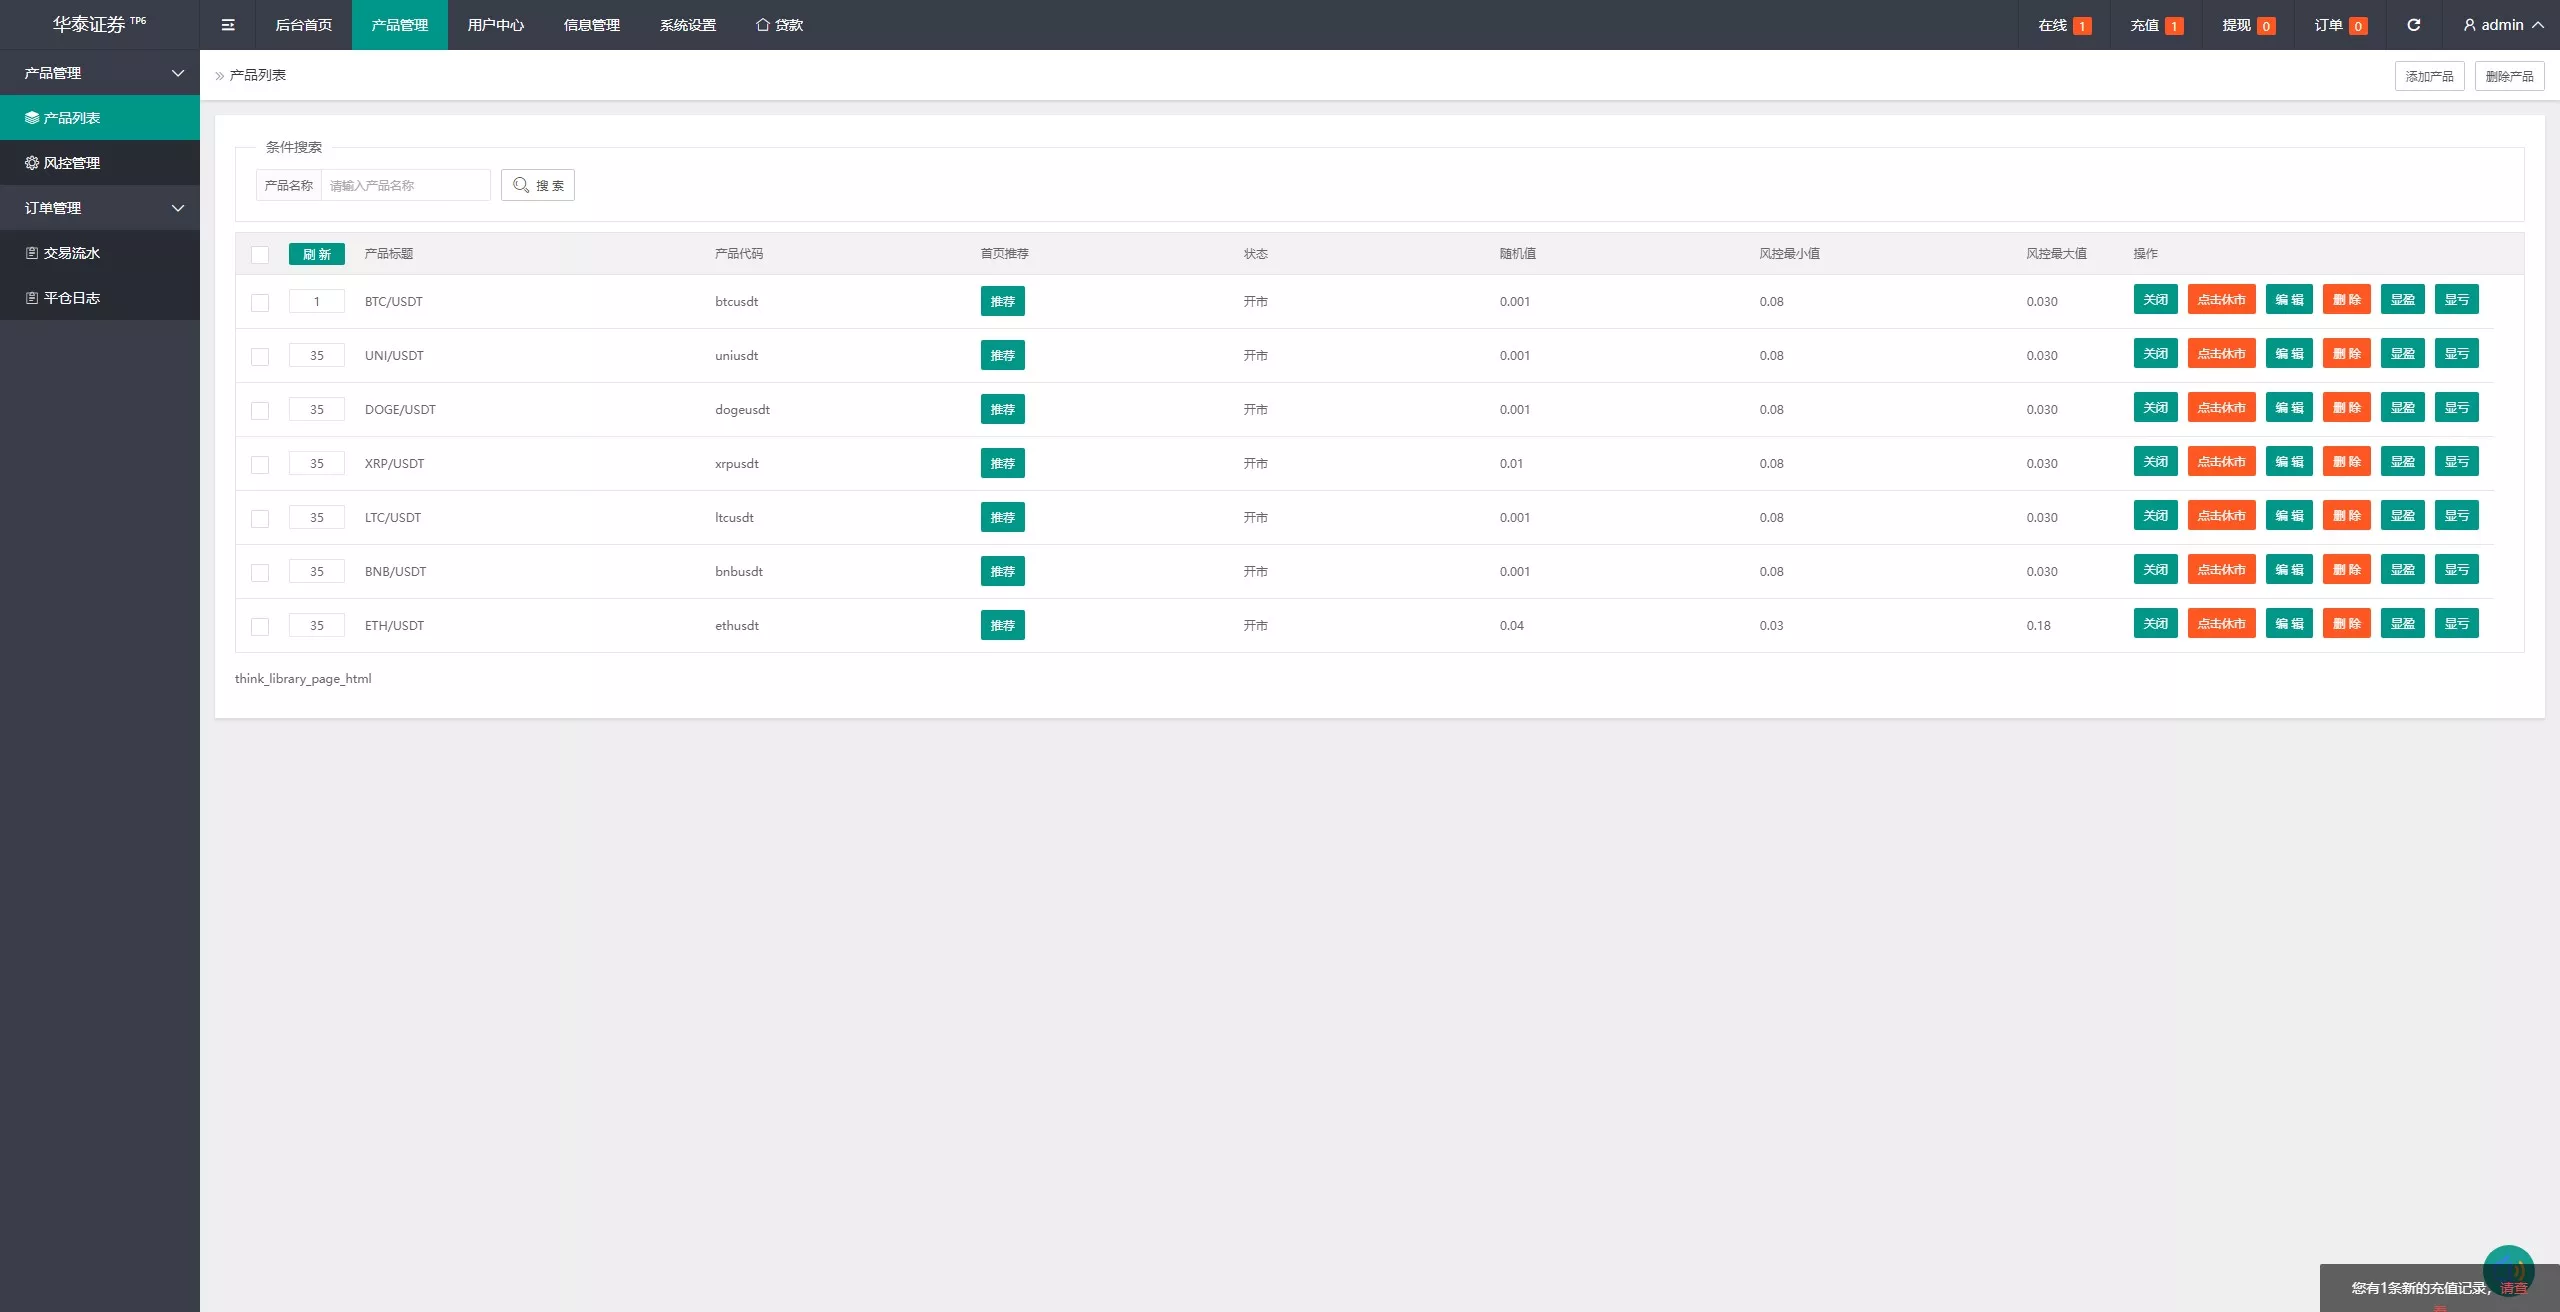Open 产品列表 in the sidebar
This screenshot has width=2560, height=1312.
[100, 118]
